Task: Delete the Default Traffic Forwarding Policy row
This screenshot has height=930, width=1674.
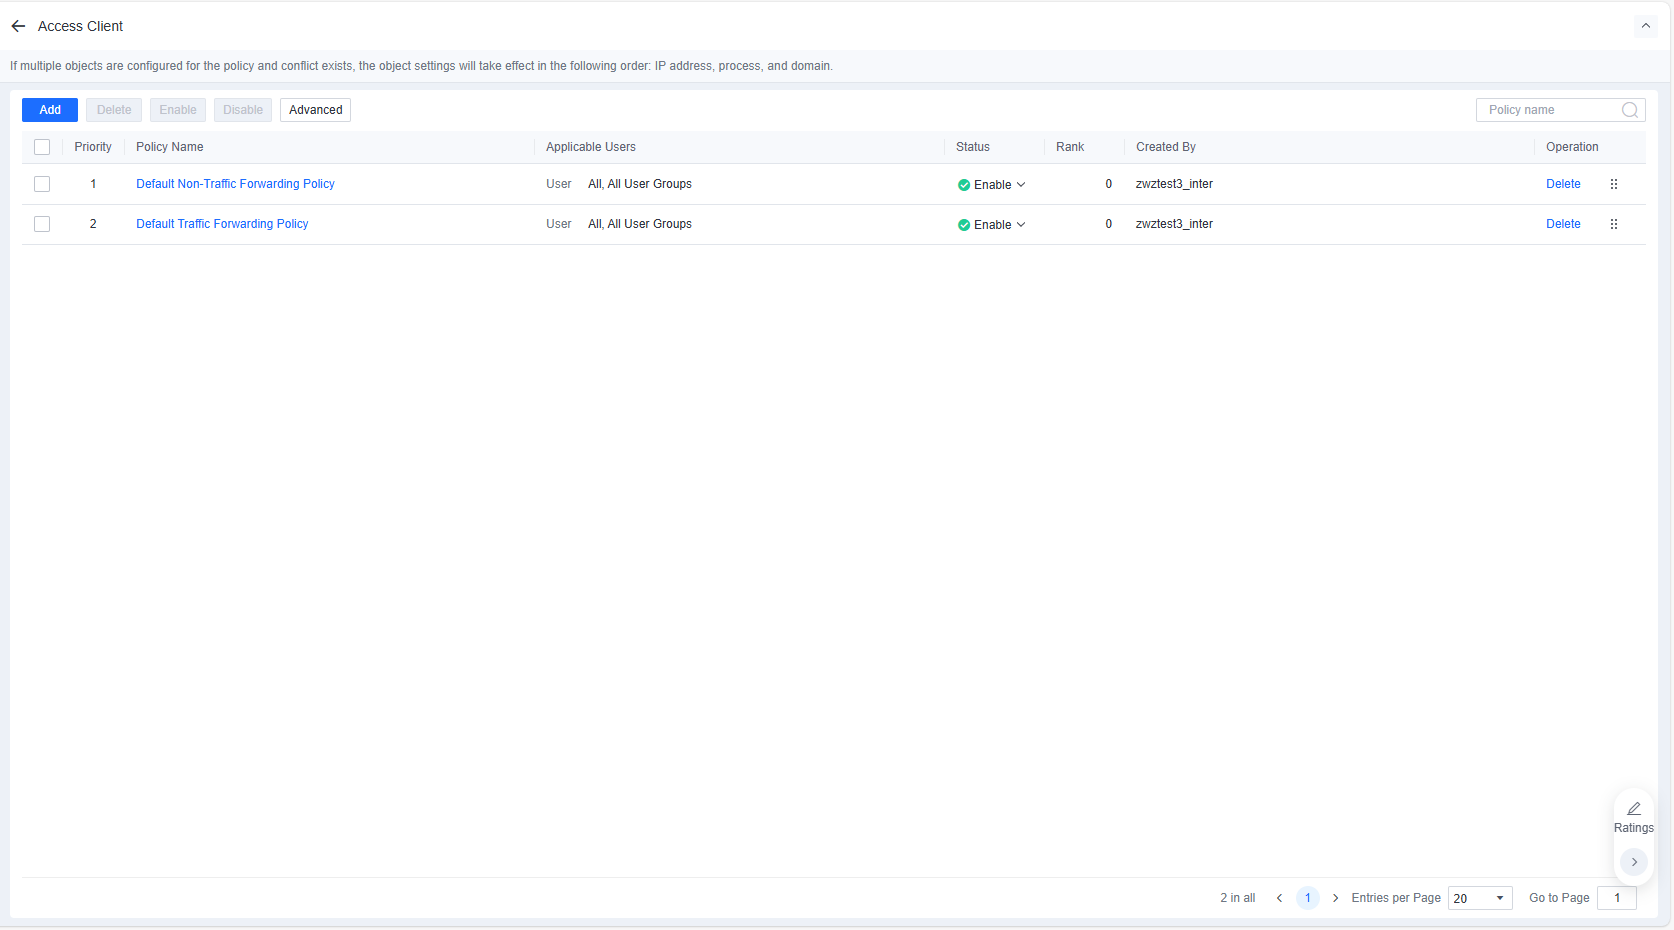Action: (x=1563, y=224)
